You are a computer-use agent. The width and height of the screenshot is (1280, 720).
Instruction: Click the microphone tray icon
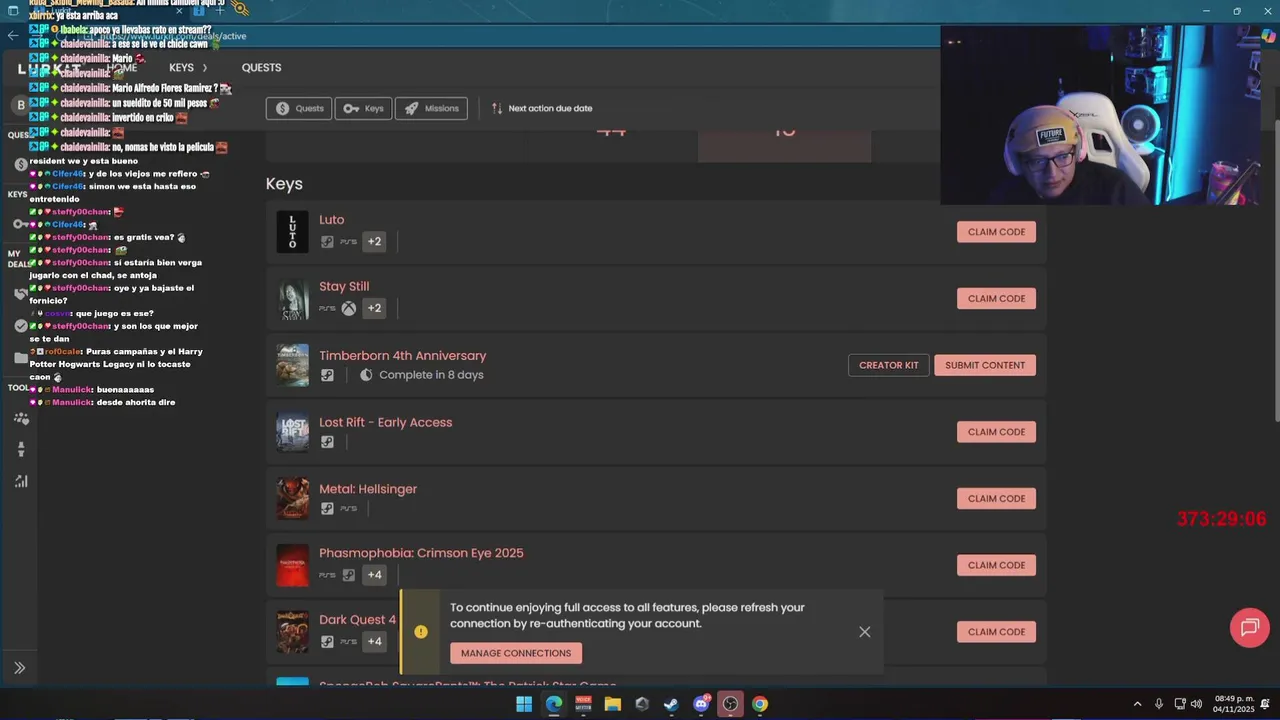pos(1158,704)
